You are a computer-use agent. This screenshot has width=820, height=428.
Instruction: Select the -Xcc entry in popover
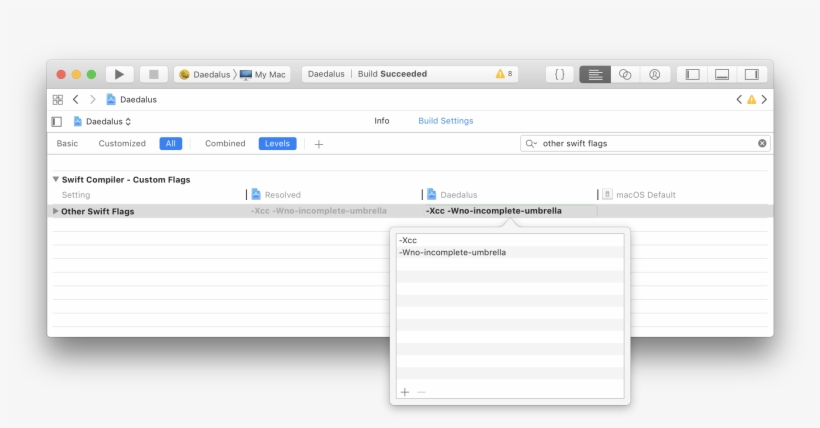click(510, 240)
